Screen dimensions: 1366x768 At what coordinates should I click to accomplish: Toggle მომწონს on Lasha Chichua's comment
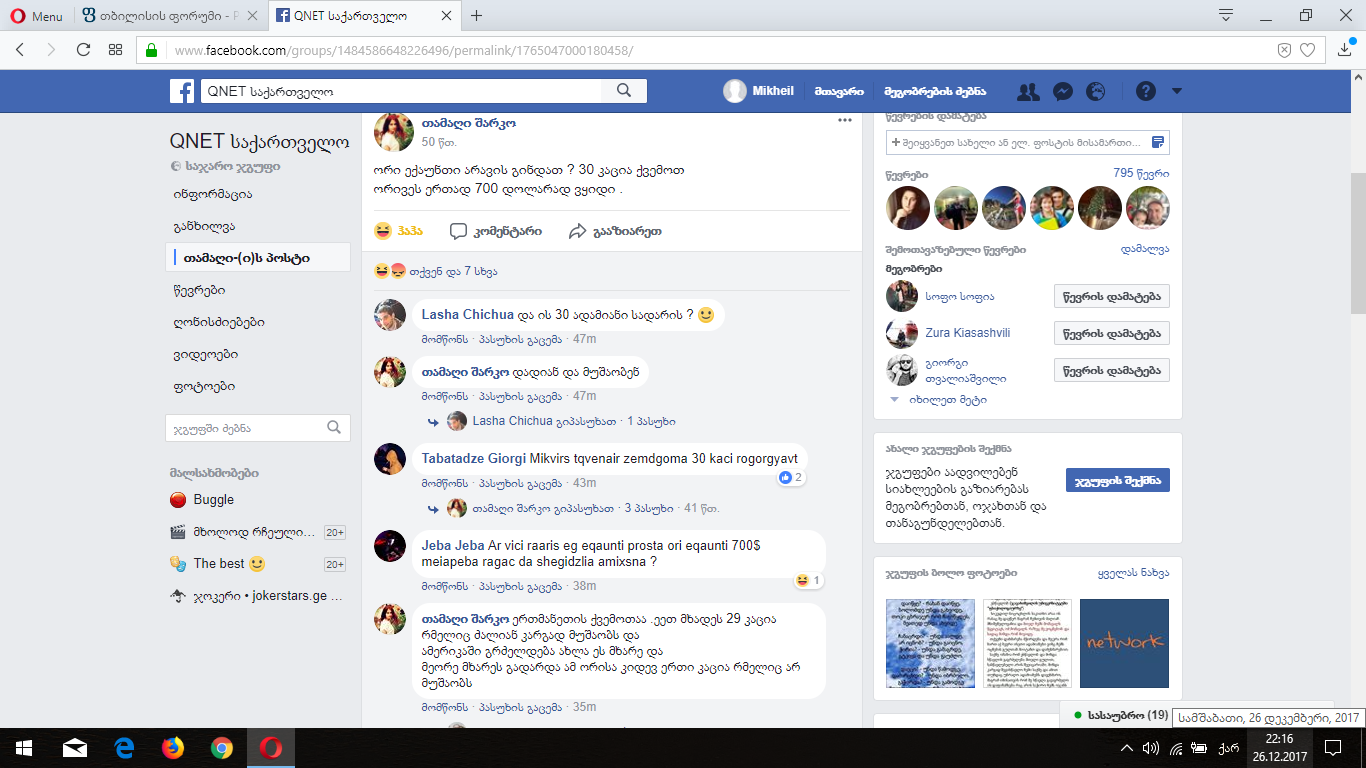(444, 339)
